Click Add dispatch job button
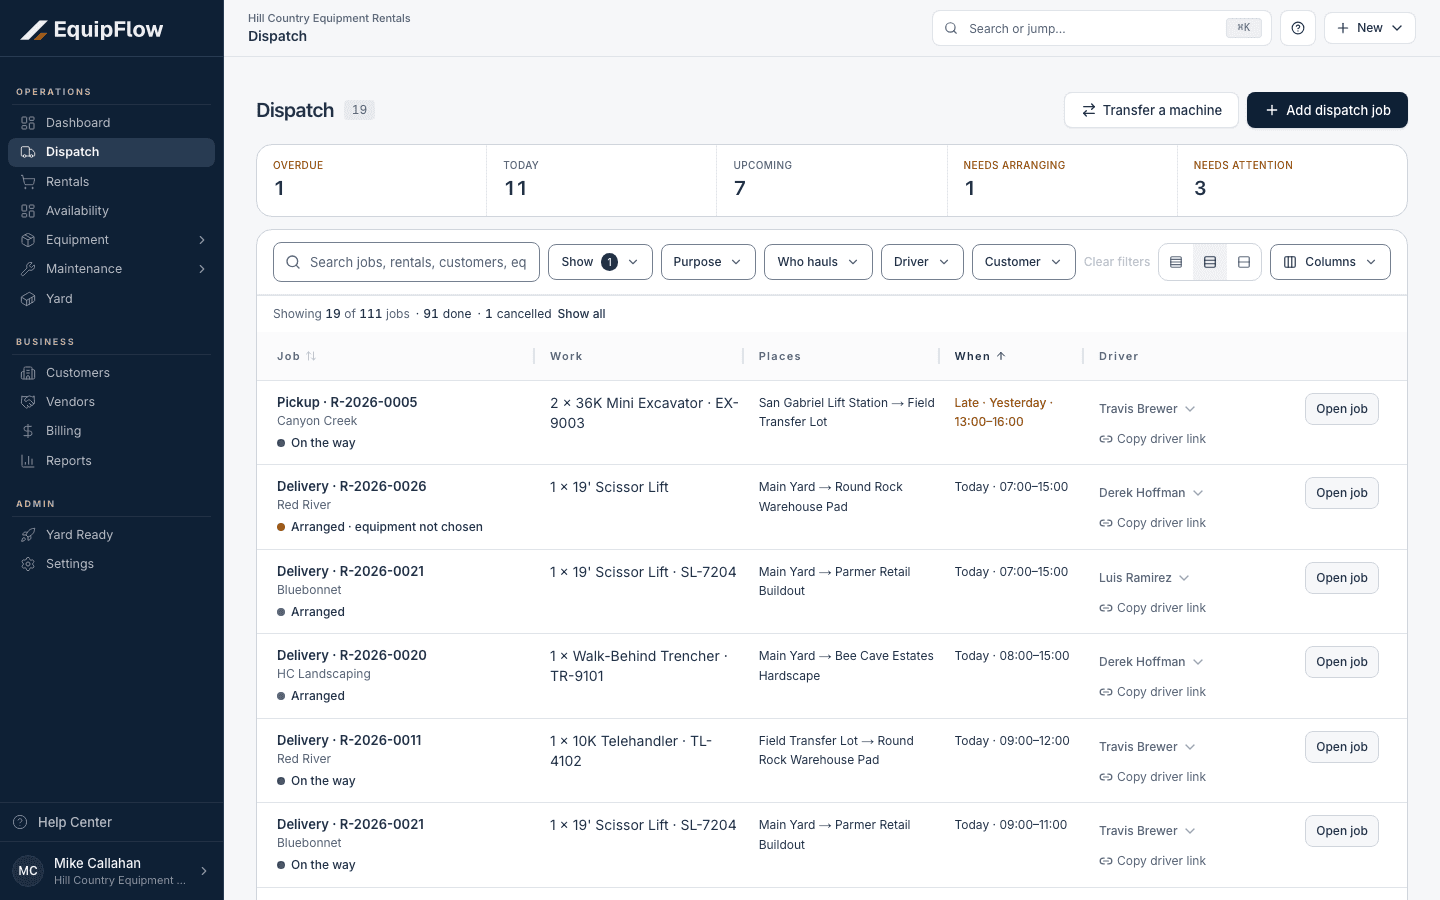Viewport: 1440px width, 900px height. (1327, 110)
